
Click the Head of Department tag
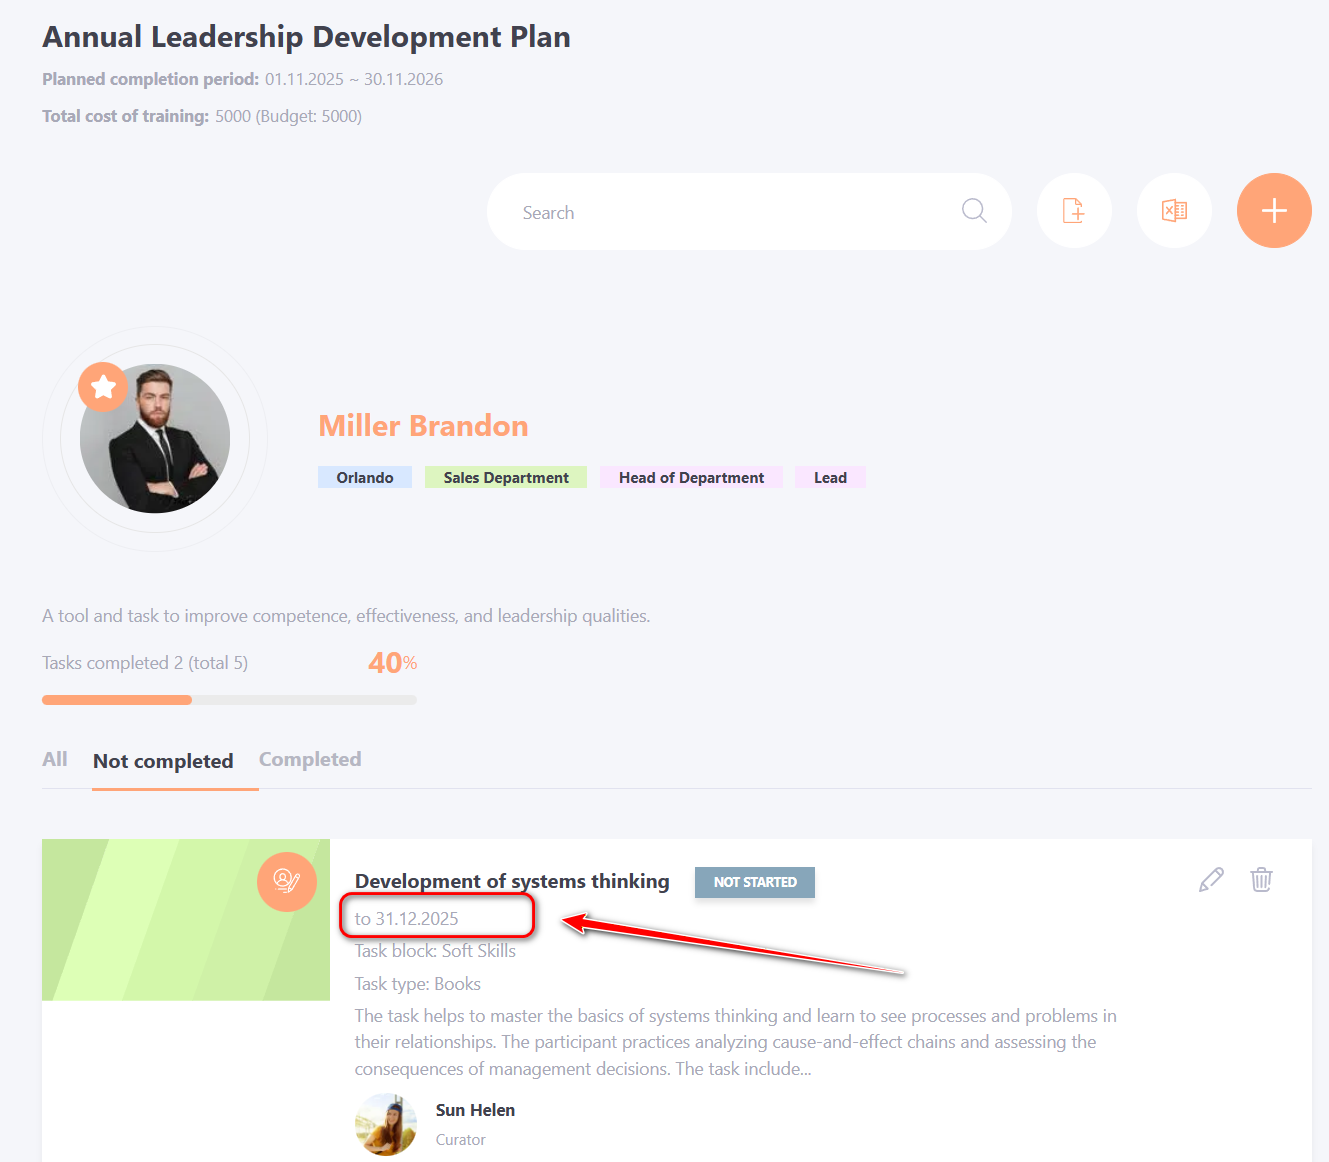pyautogui.click(x=691, y=478)
